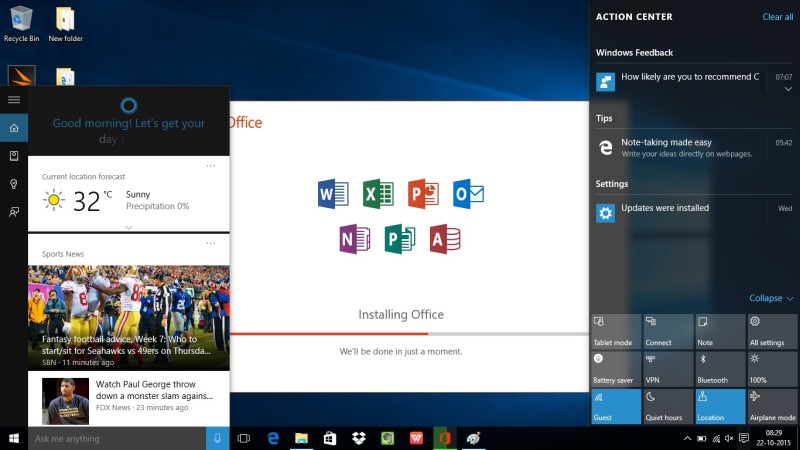This screenshot has height=450, width=800.
Task: Open the Start menu
Action: (x=14, y=438)
